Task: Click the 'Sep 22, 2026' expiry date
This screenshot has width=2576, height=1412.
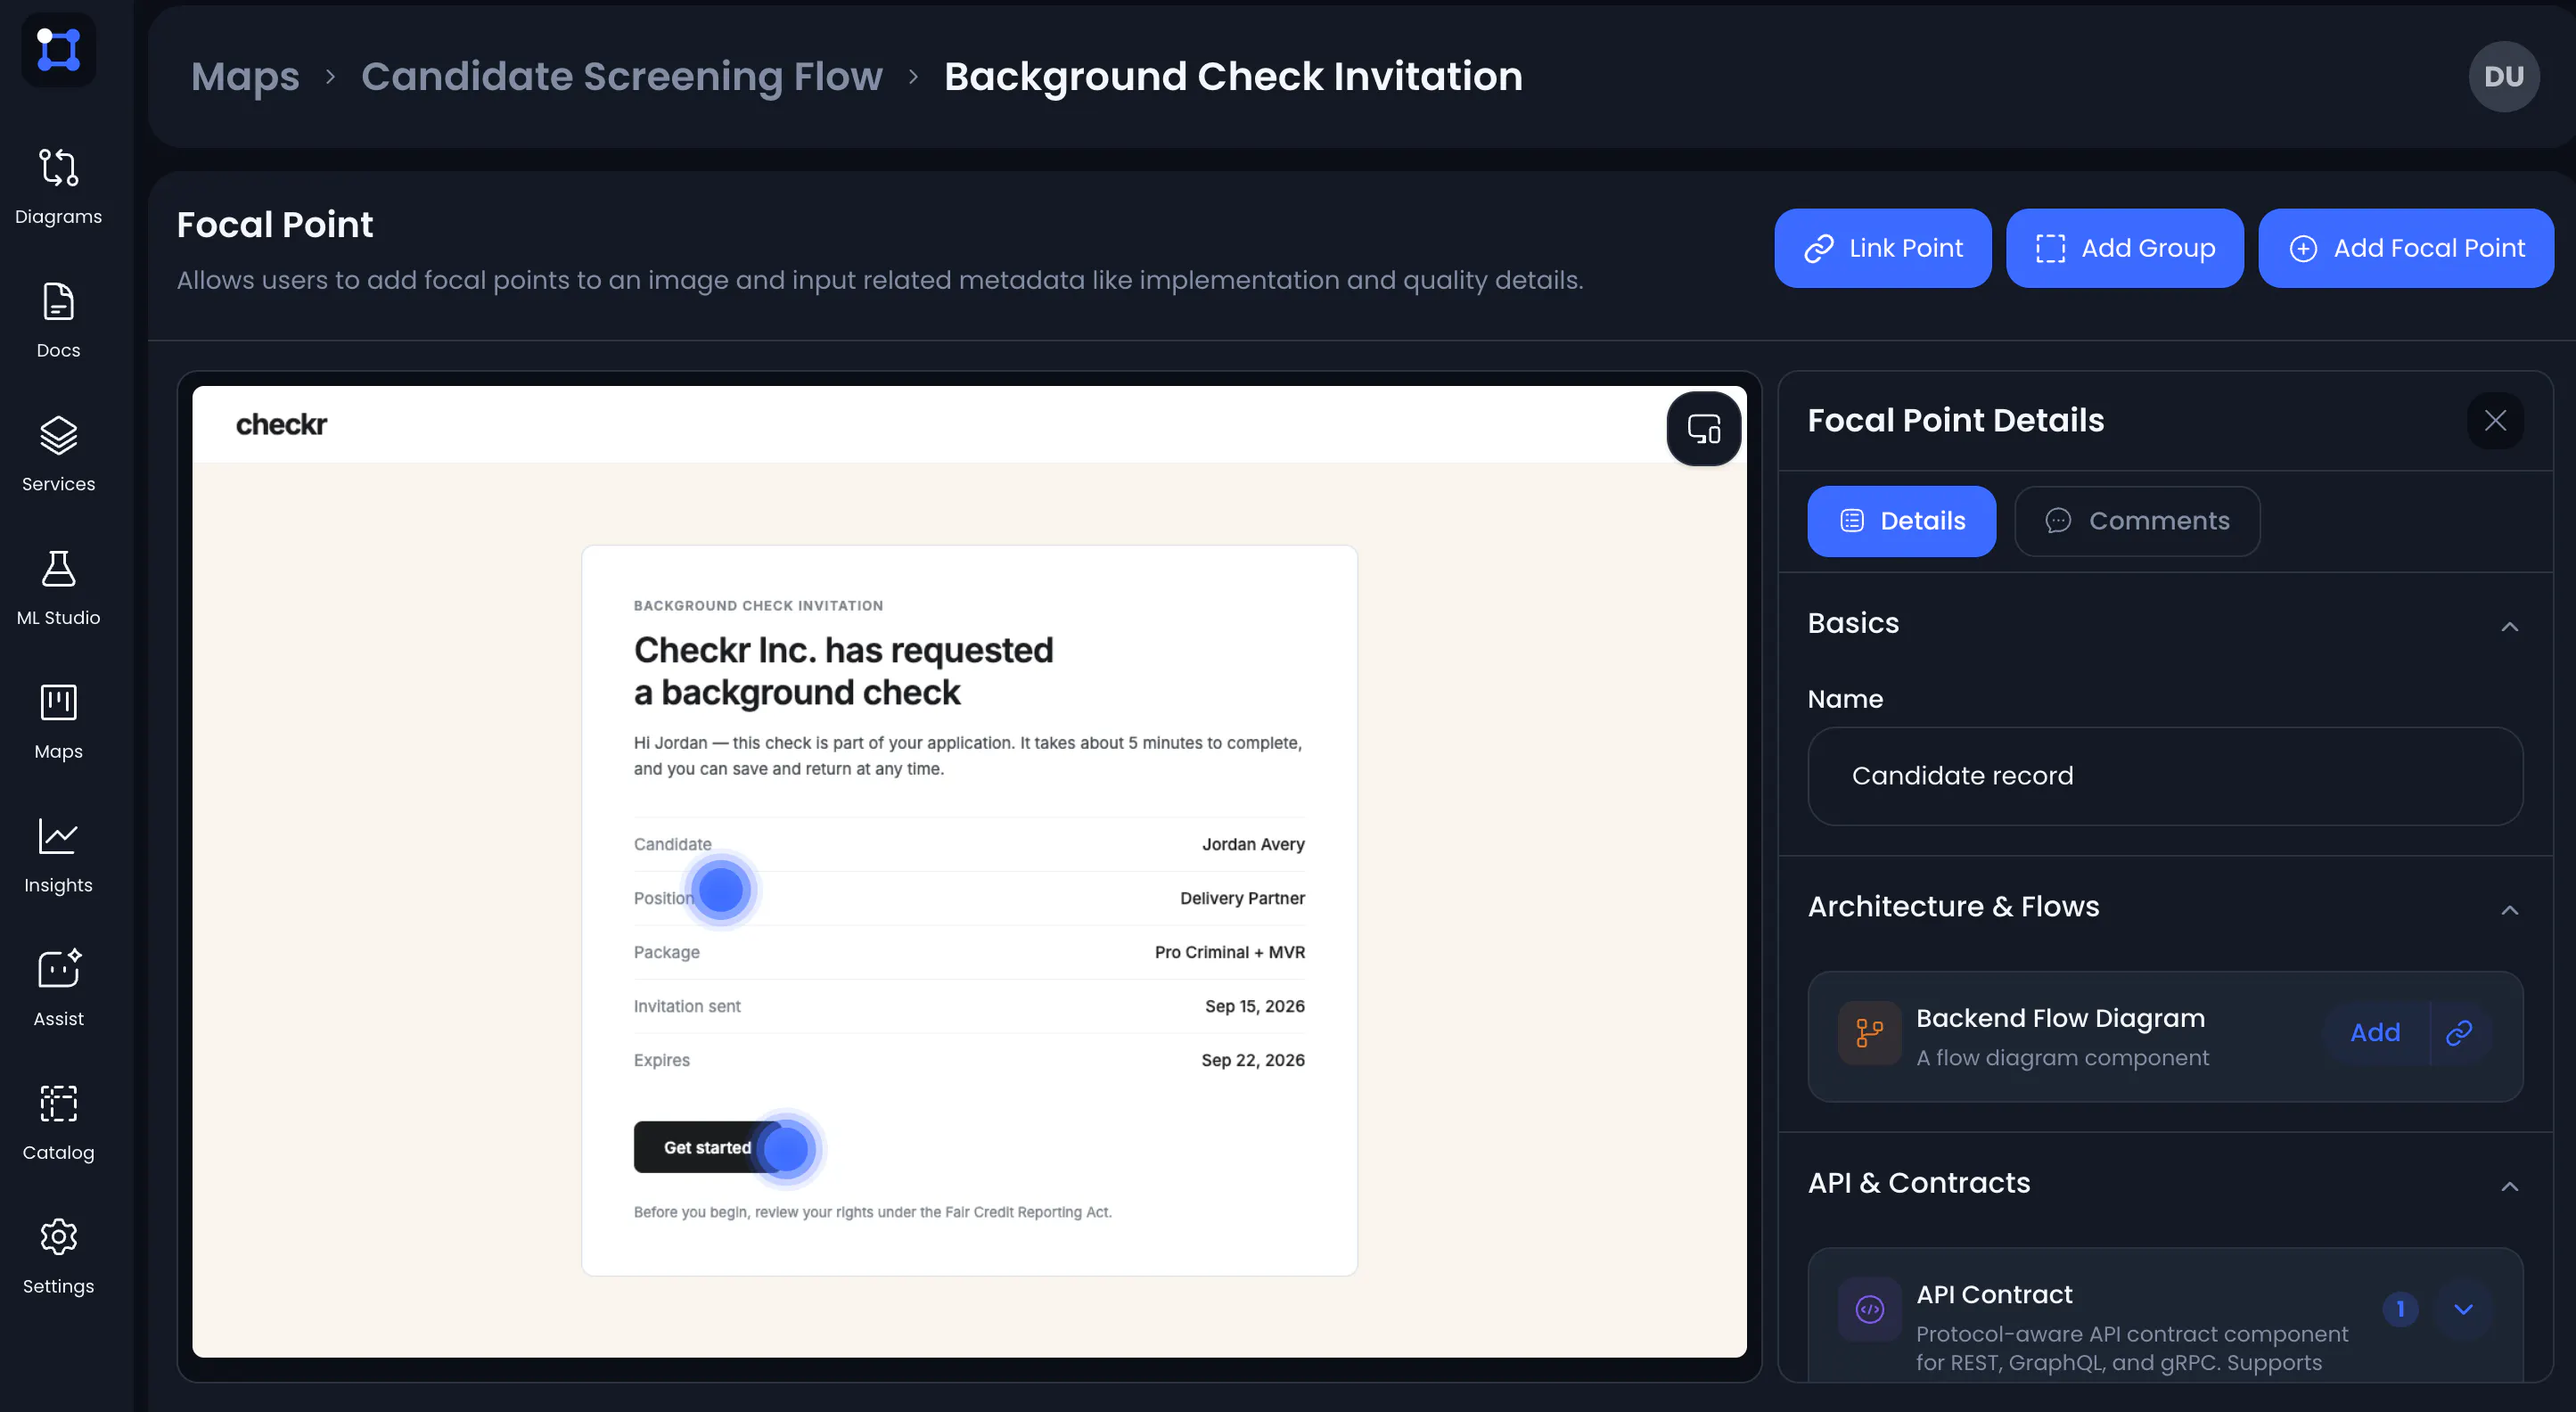Action: 1252,1060
